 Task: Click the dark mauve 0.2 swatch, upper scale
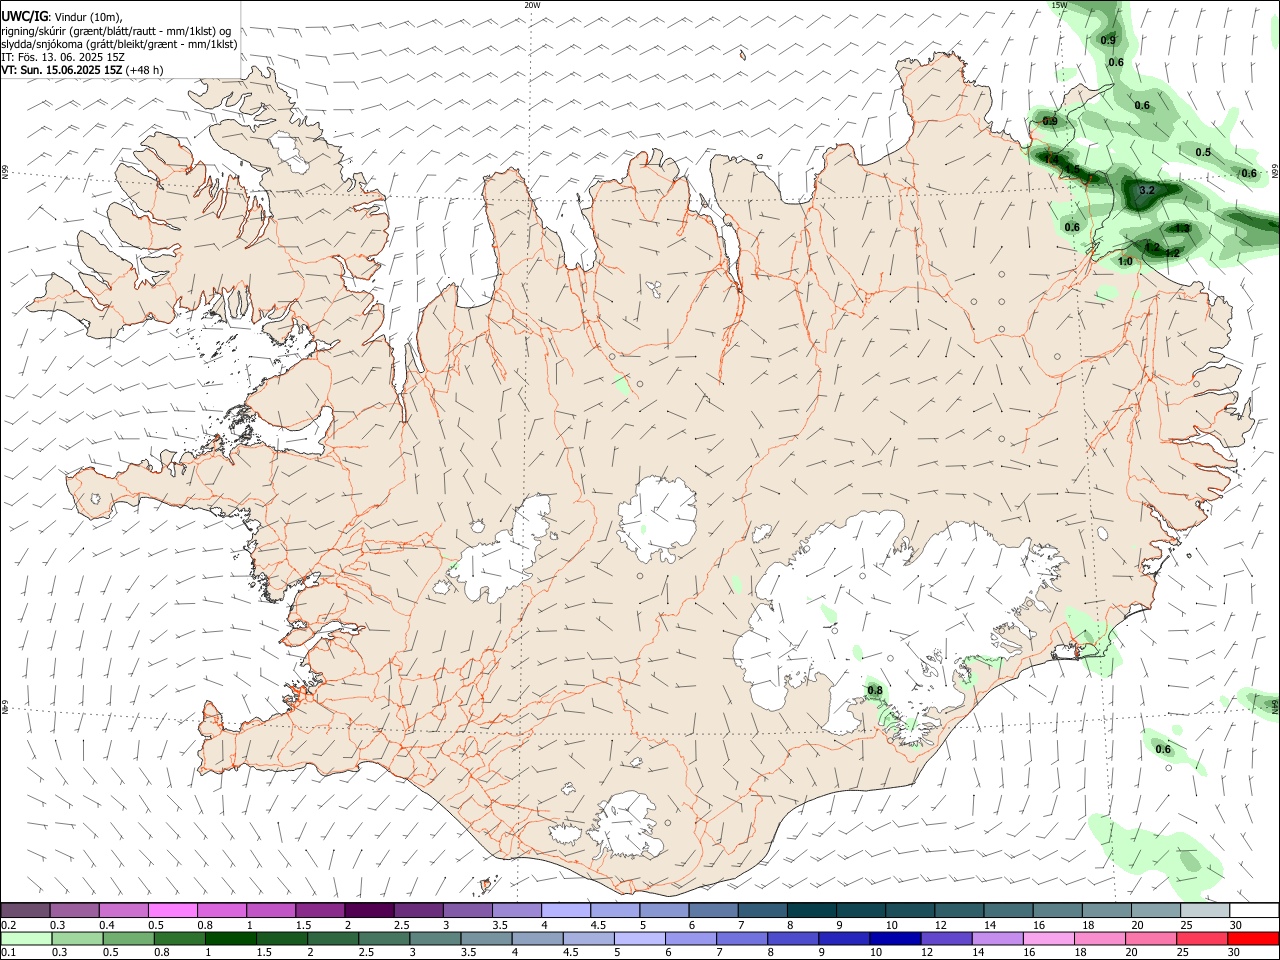25,910
